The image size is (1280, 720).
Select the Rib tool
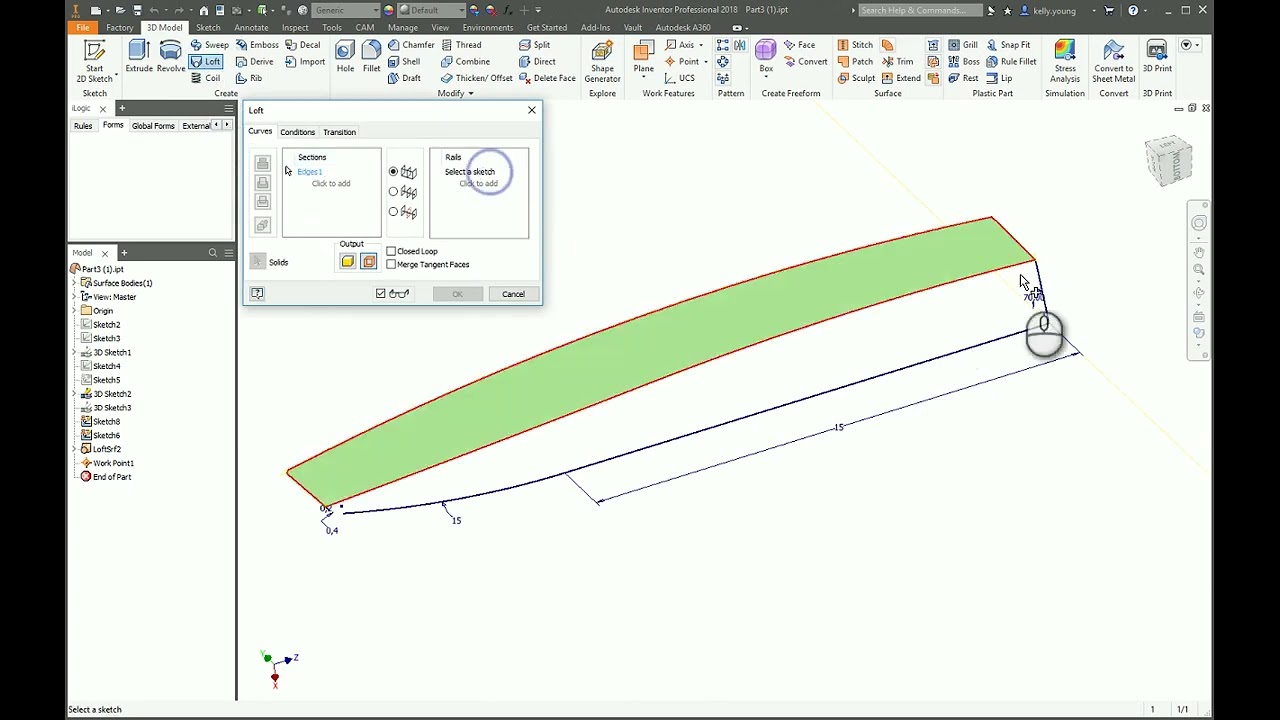[x=249, y=78]
